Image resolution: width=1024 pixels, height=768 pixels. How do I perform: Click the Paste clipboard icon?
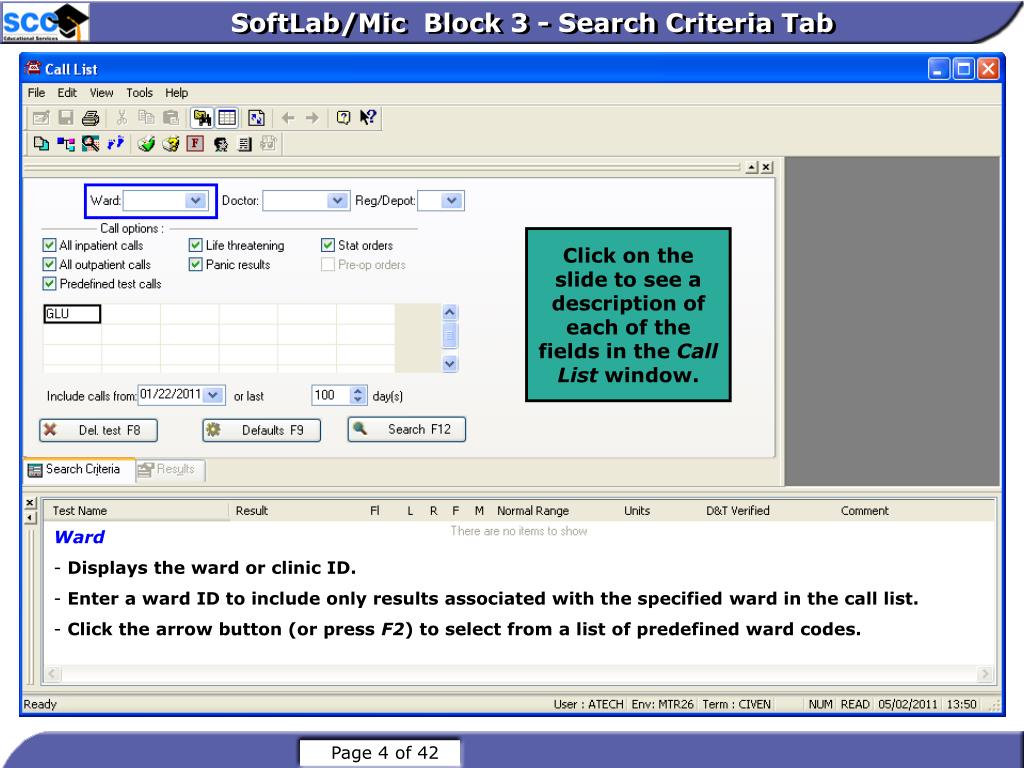(170, 118)
